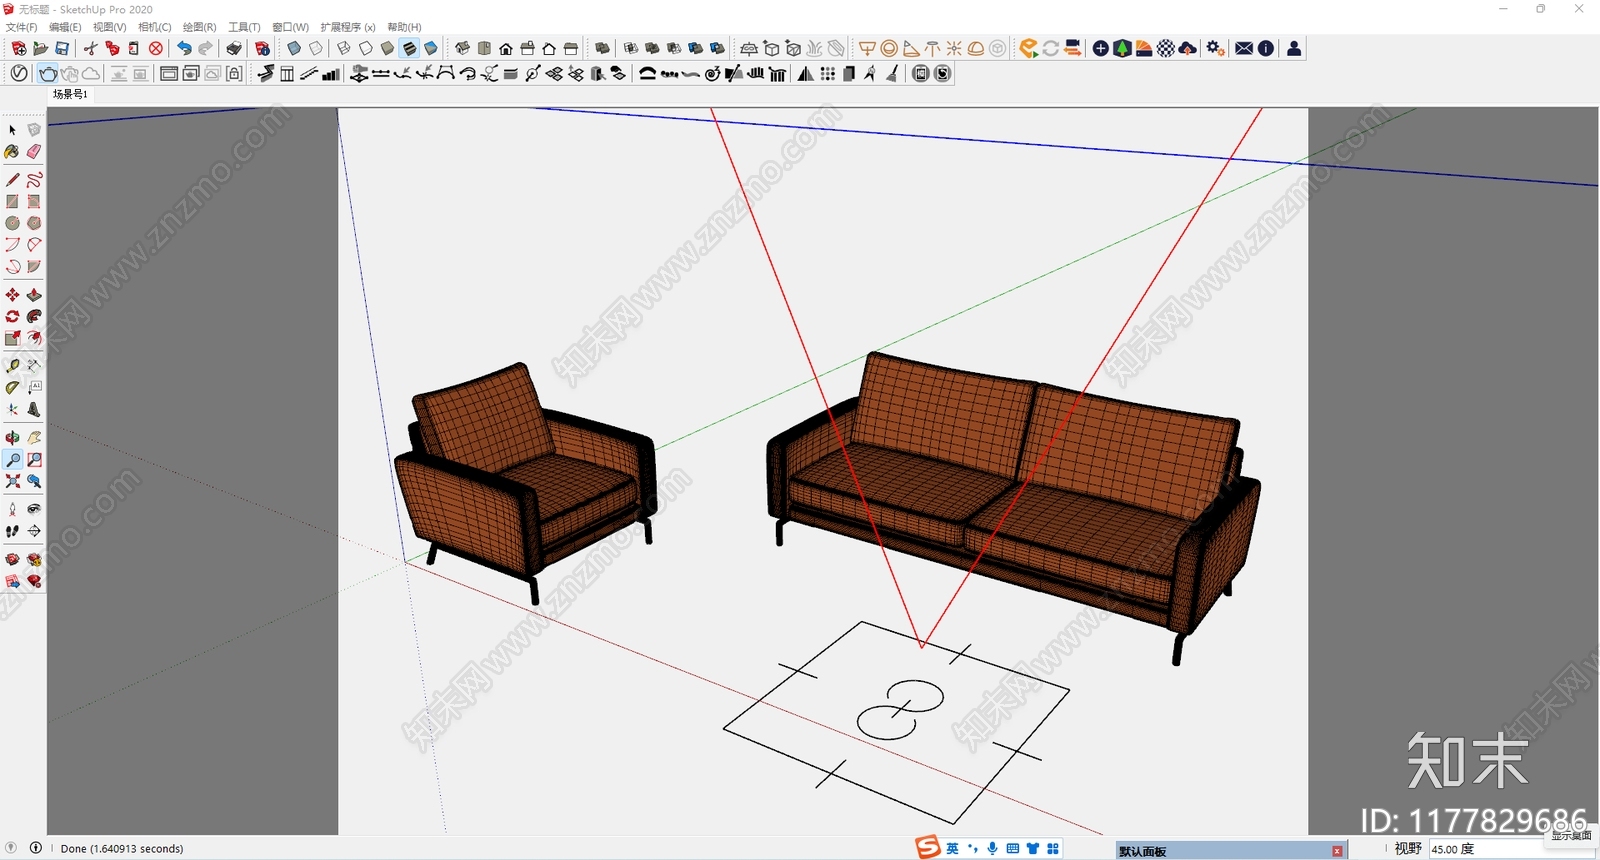Close the 默认面板 tray
Image resolution: width=1600 pixels, height=860 pixels.
[1337, 851]
